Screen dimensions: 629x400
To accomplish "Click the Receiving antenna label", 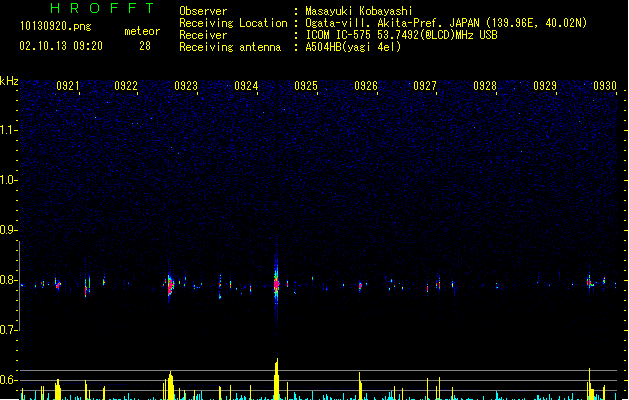I will pyautogui.click(x=230, y=47).
